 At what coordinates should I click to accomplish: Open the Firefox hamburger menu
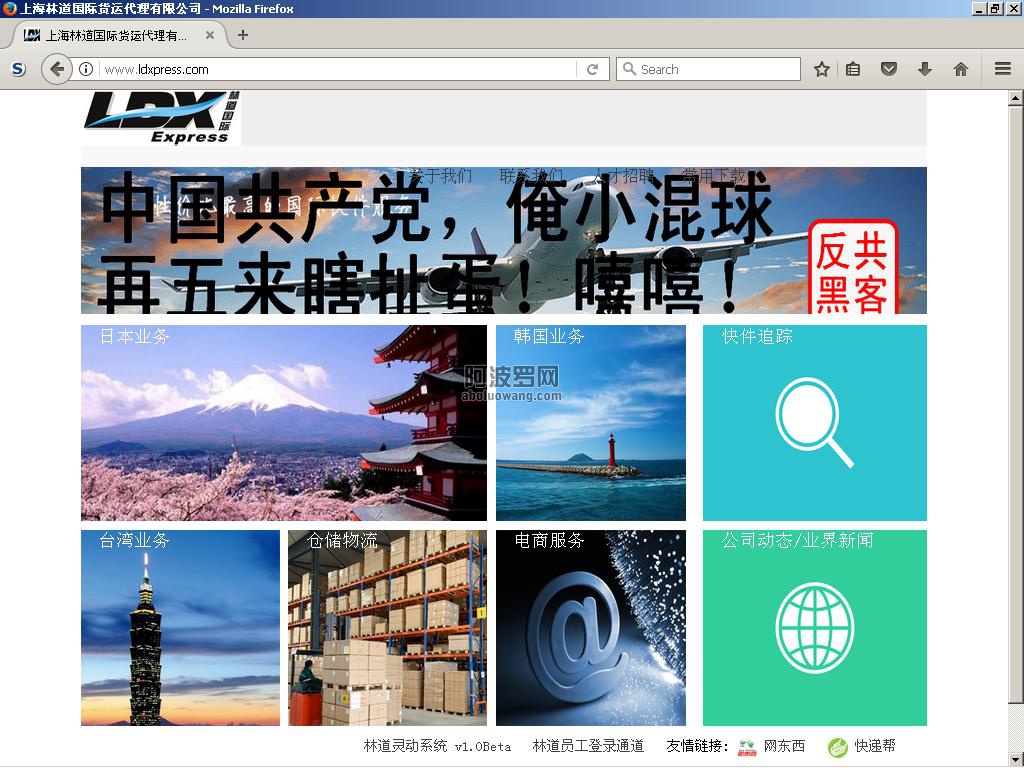(1002, 69)
